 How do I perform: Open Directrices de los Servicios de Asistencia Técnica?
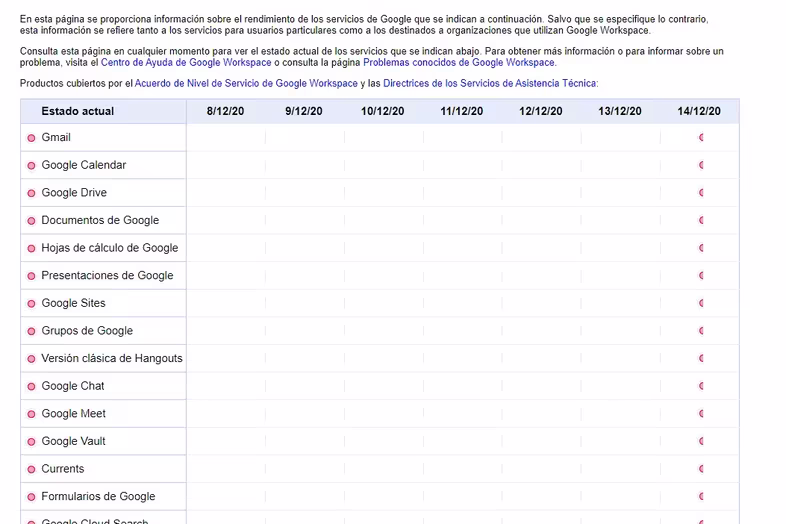(490, 83)
